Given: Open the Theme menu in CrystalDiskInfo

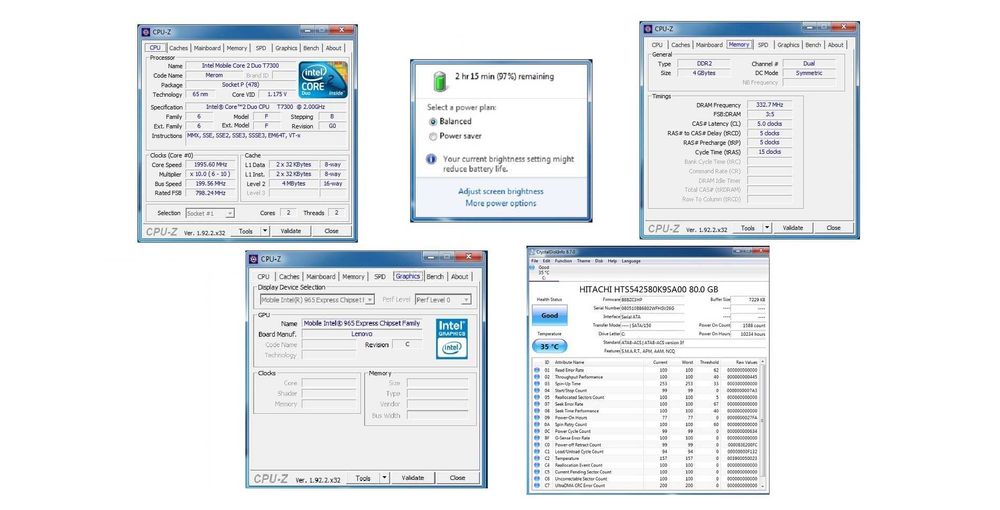Looking at the screenshot, I should pos(584,261).
